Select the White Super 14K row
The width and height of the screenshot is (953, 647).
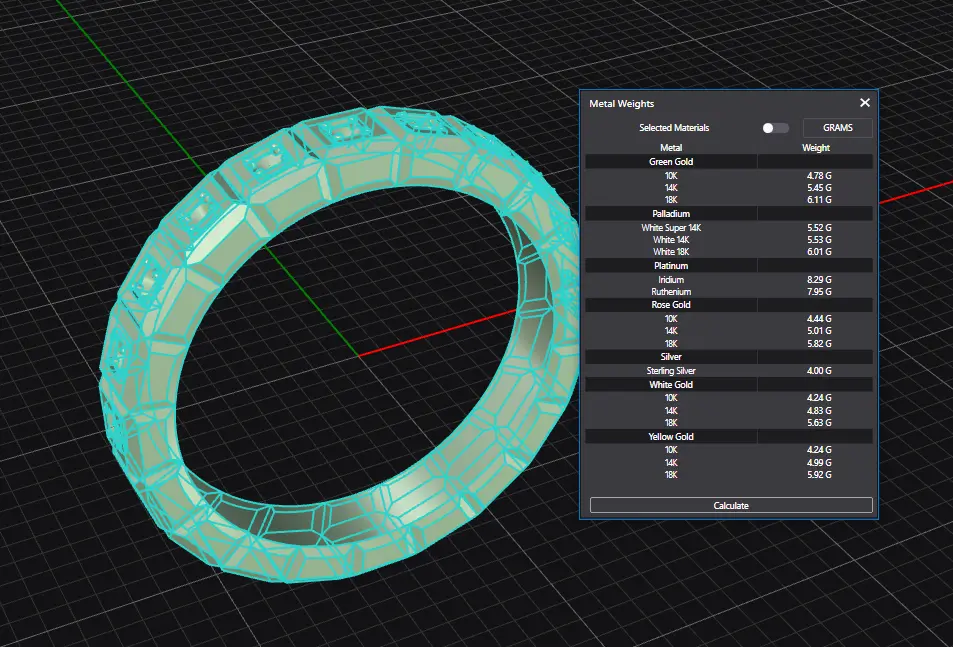[x=671, y=228]
